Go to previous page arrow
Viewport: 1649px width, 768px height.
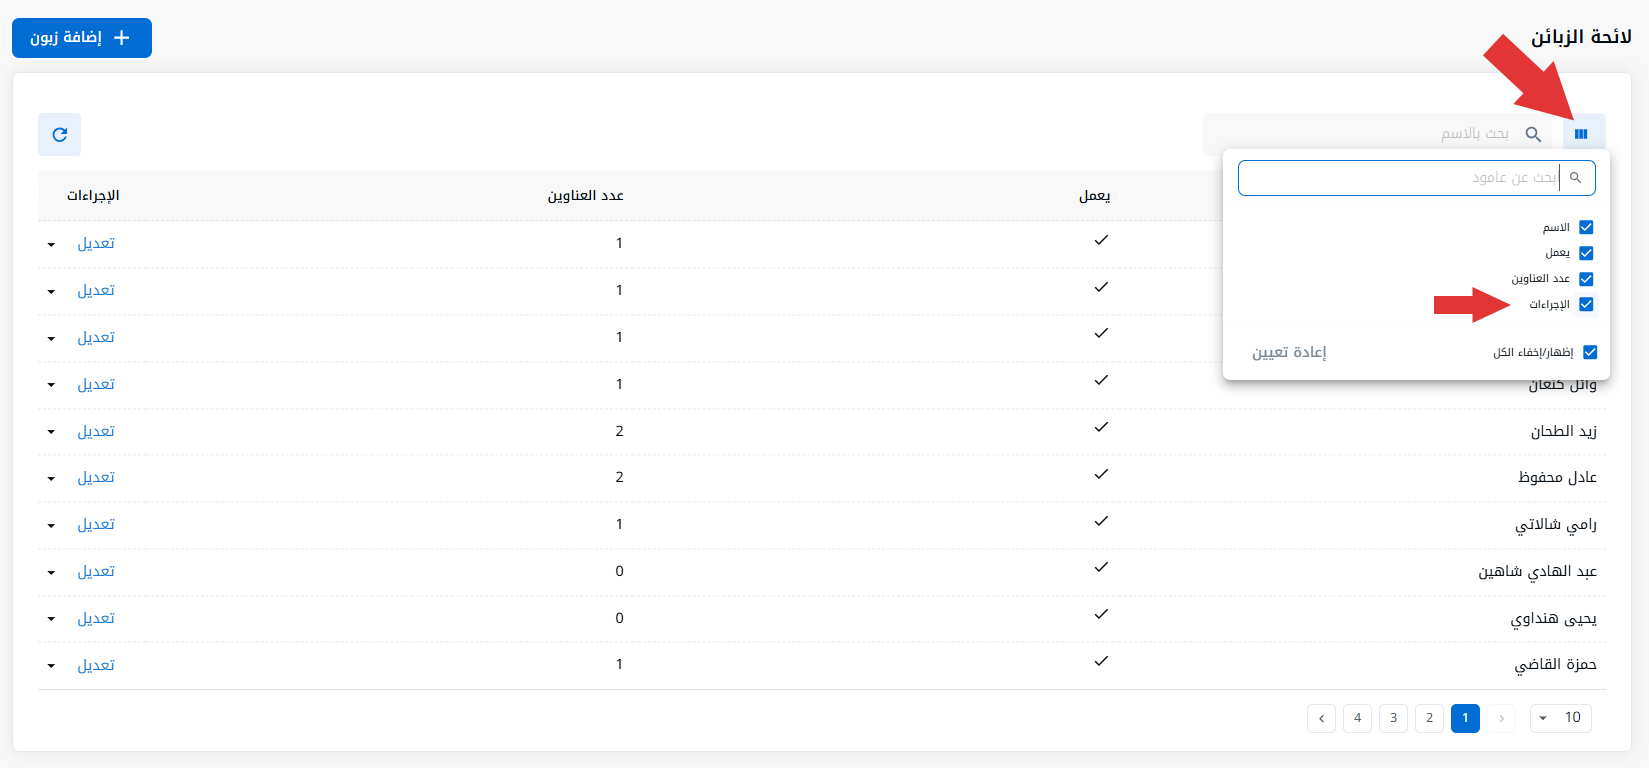(x=1501, y=718)
